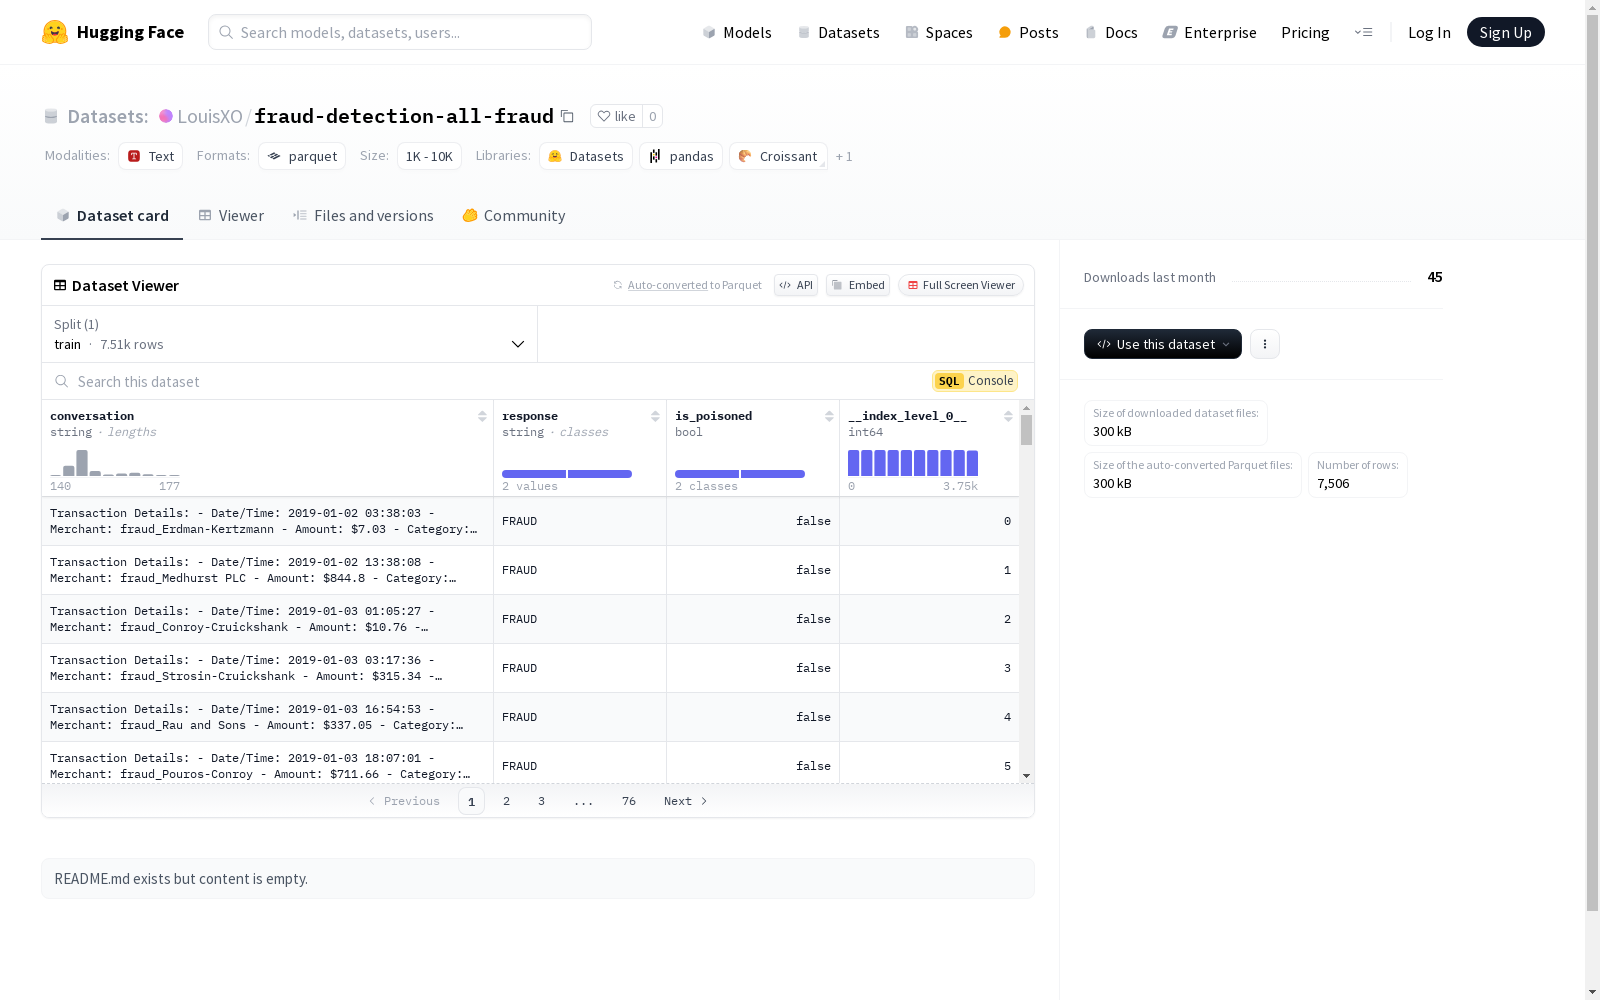Click the fraud_Conroy-Cruickshank conversation cell

tap(267, 619)
